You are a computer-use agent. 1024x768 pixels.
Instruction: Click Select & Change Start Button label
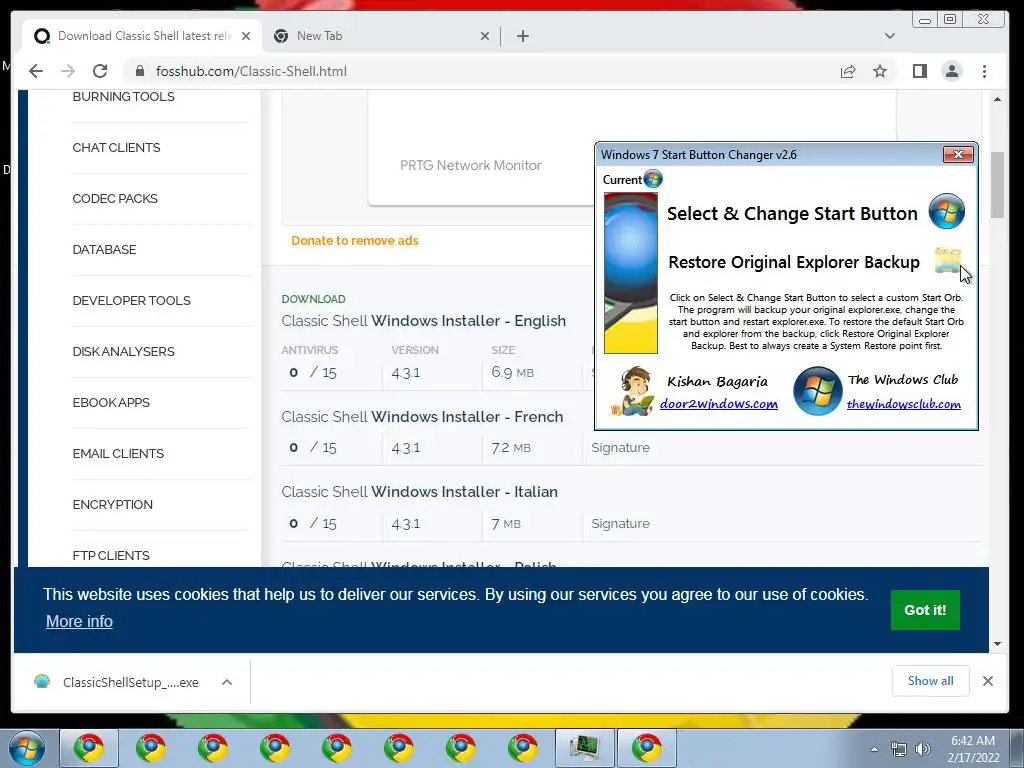click(792, 214)
